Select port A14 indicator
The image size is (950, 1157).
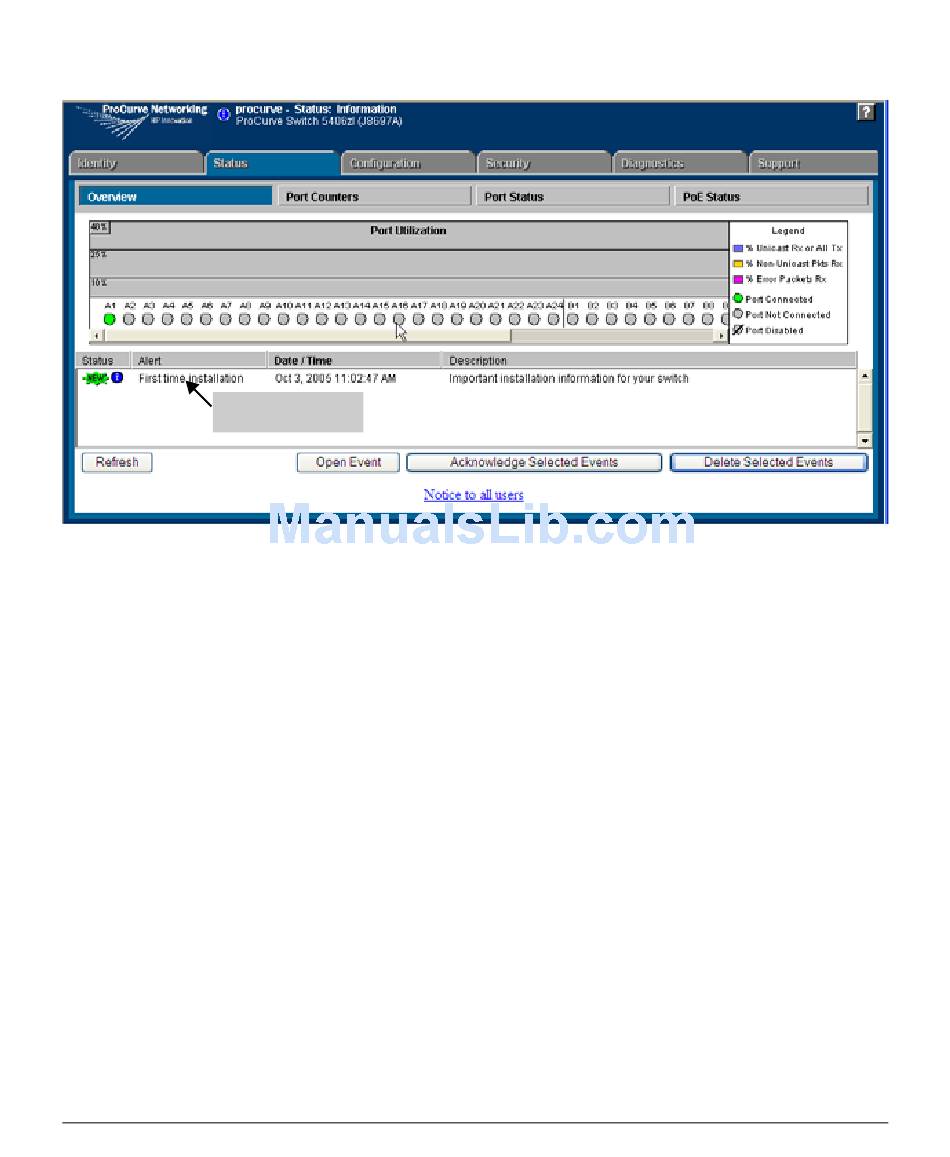pos(360,319)
